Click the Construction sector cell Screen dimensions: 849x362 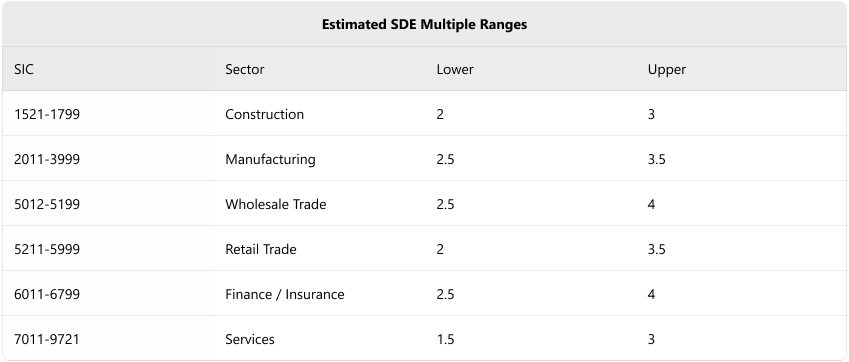[x=264, y=114]
